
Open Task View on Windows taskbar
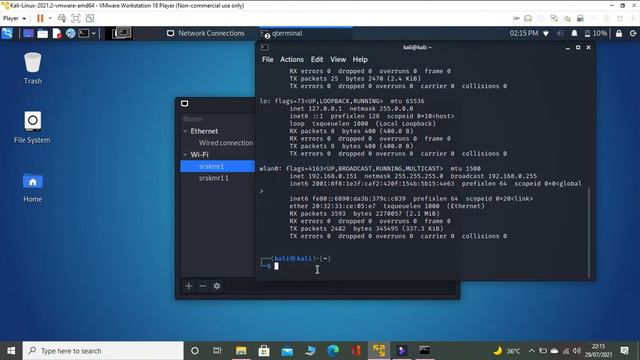tap(217, 351)
